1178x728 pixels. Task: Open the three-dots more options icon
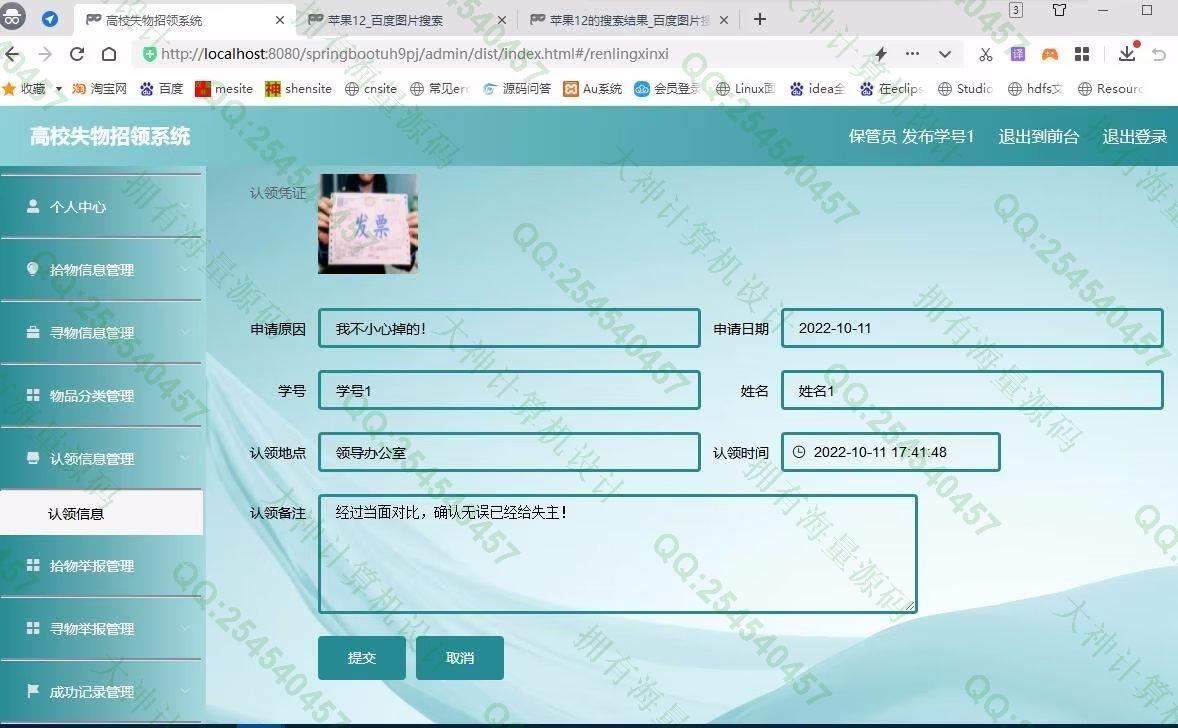click(x=912, y=54)
